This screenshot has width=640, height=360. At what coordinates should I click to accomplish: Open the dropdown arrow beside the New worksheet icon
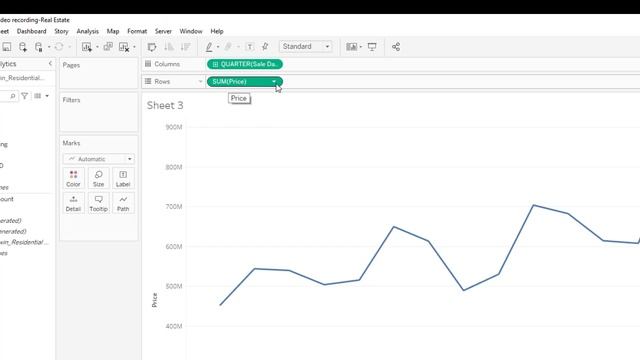tap(97, 47)
